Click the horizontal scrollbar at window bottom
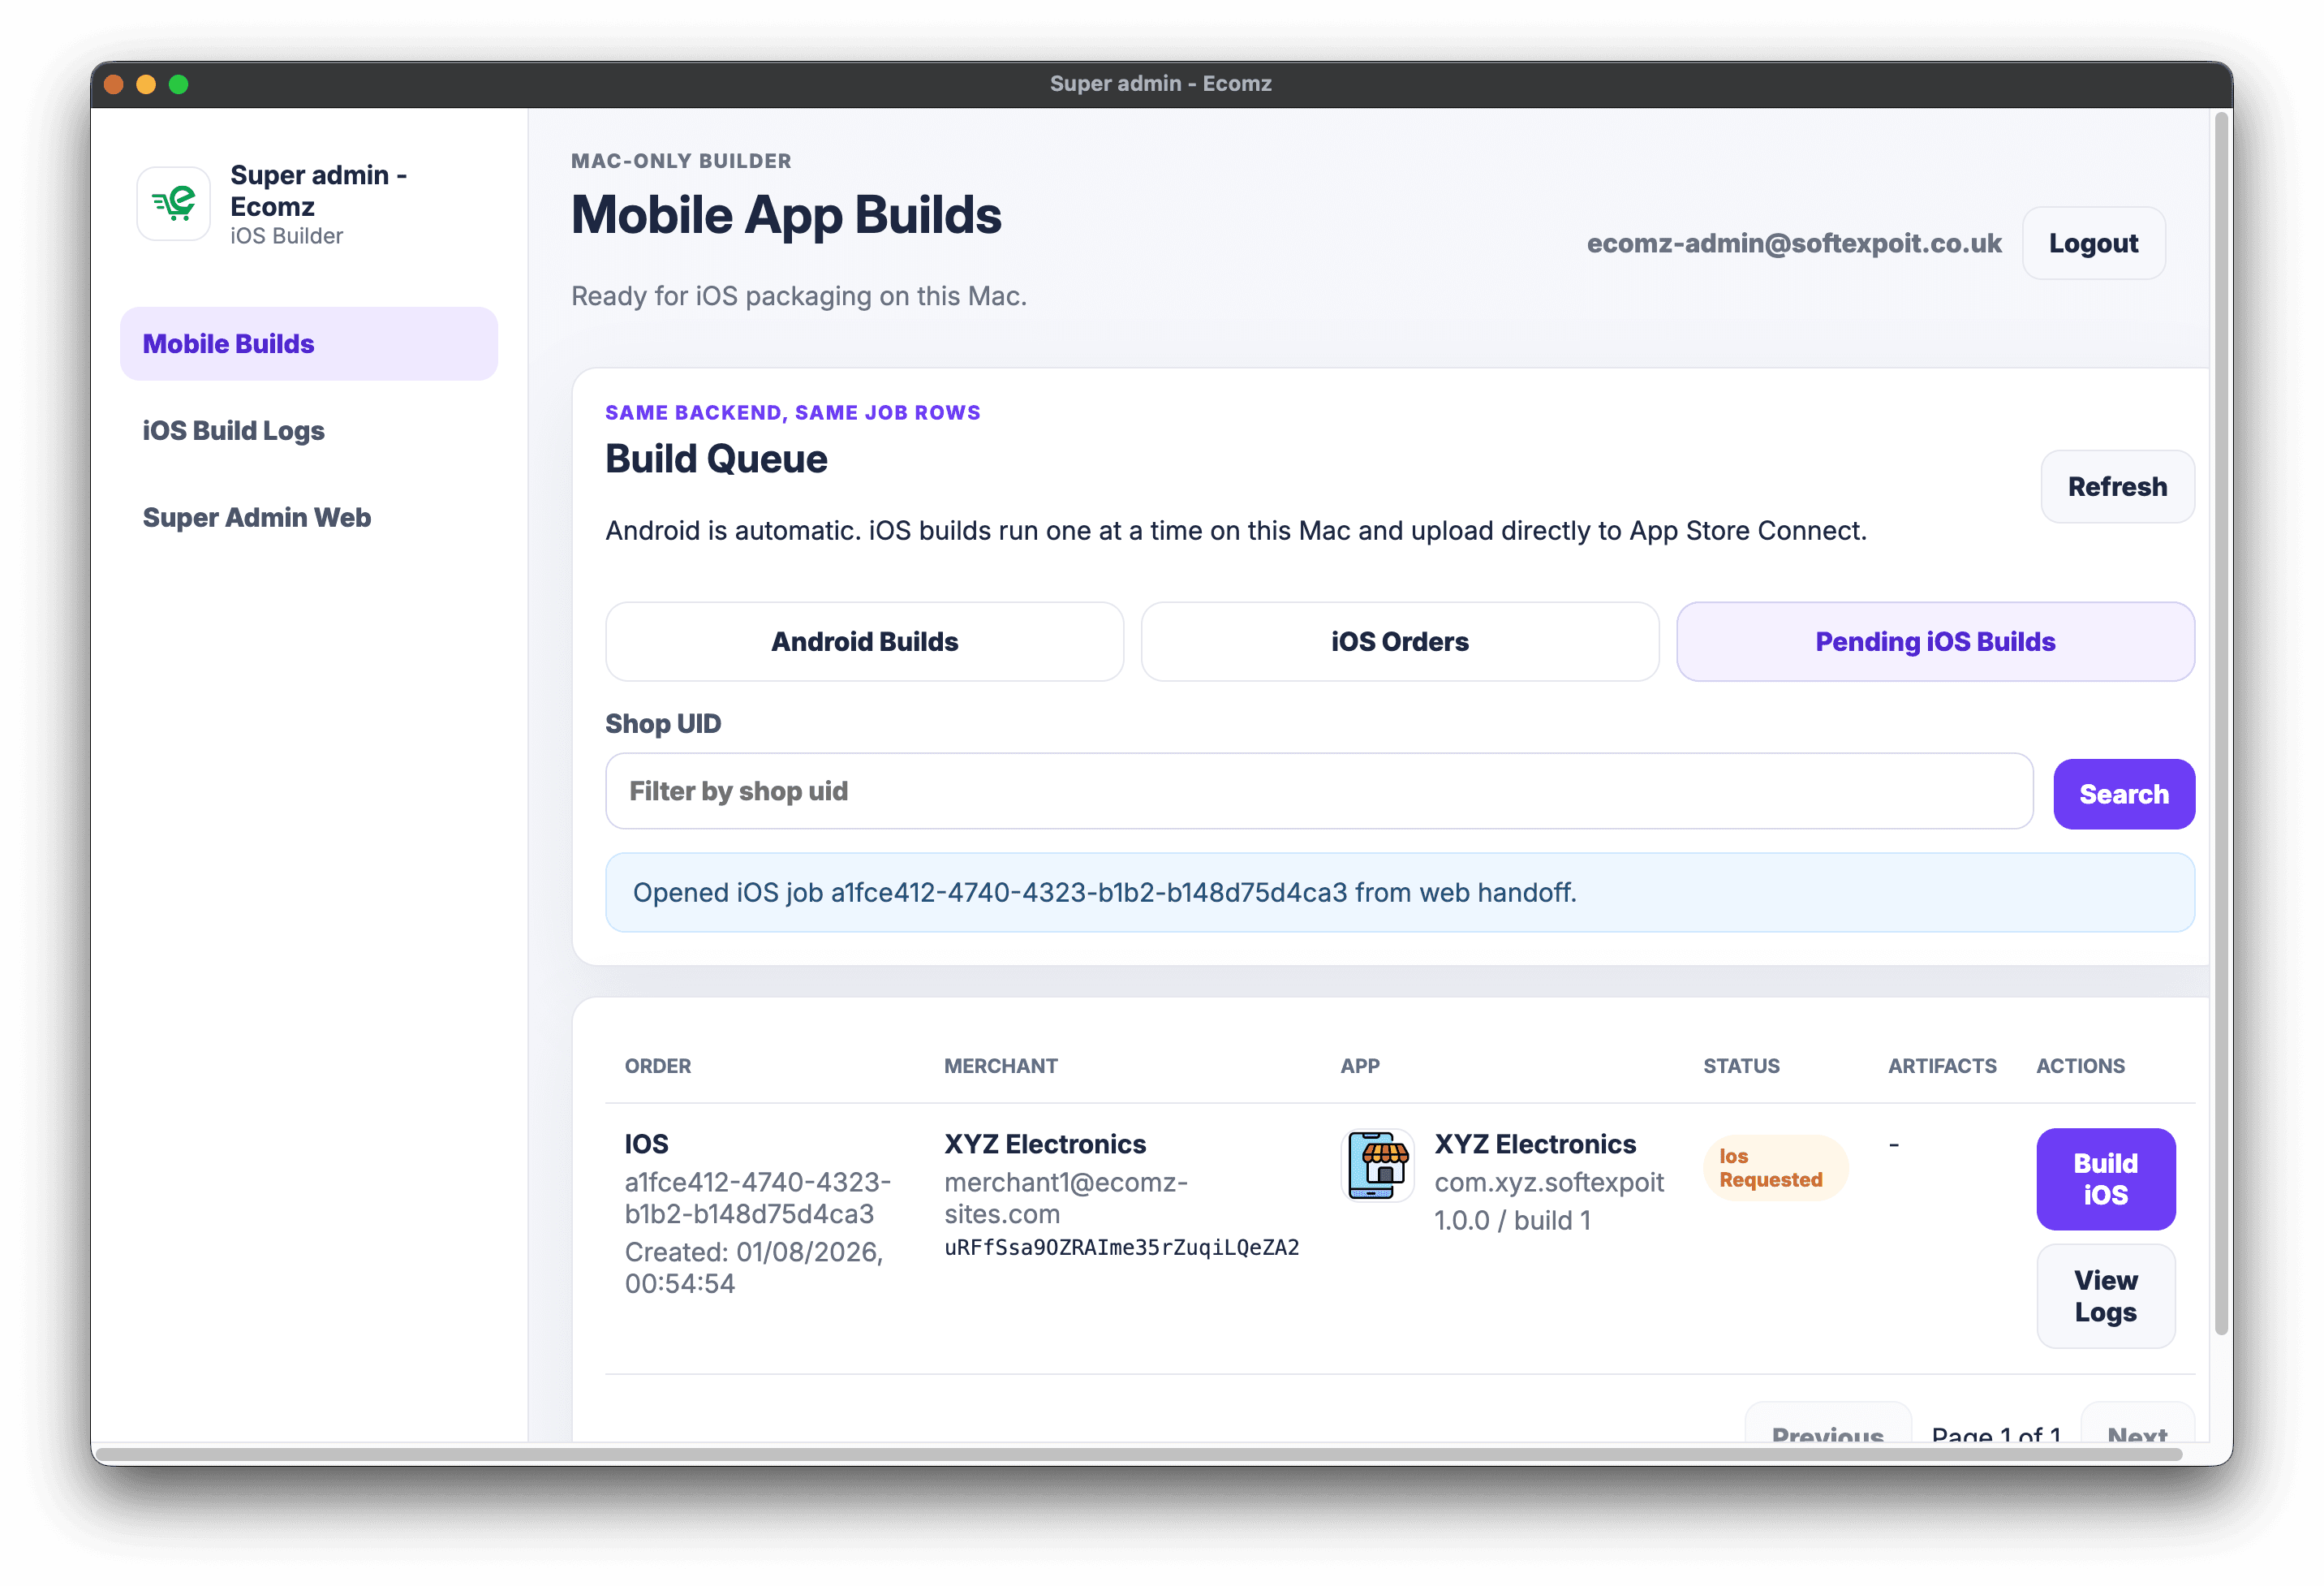The width and height of the screenshot is (2324, 1586). click(1138, 1455)
